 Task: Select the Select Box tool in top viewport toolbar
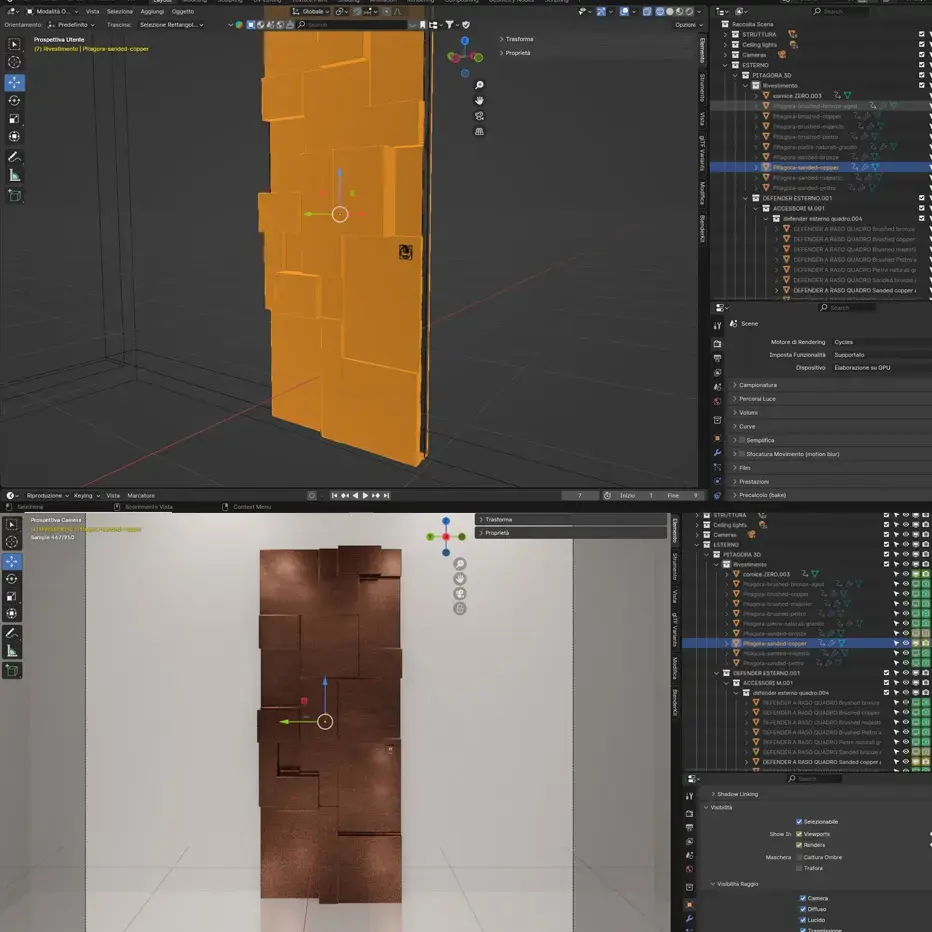click(14, 44)
